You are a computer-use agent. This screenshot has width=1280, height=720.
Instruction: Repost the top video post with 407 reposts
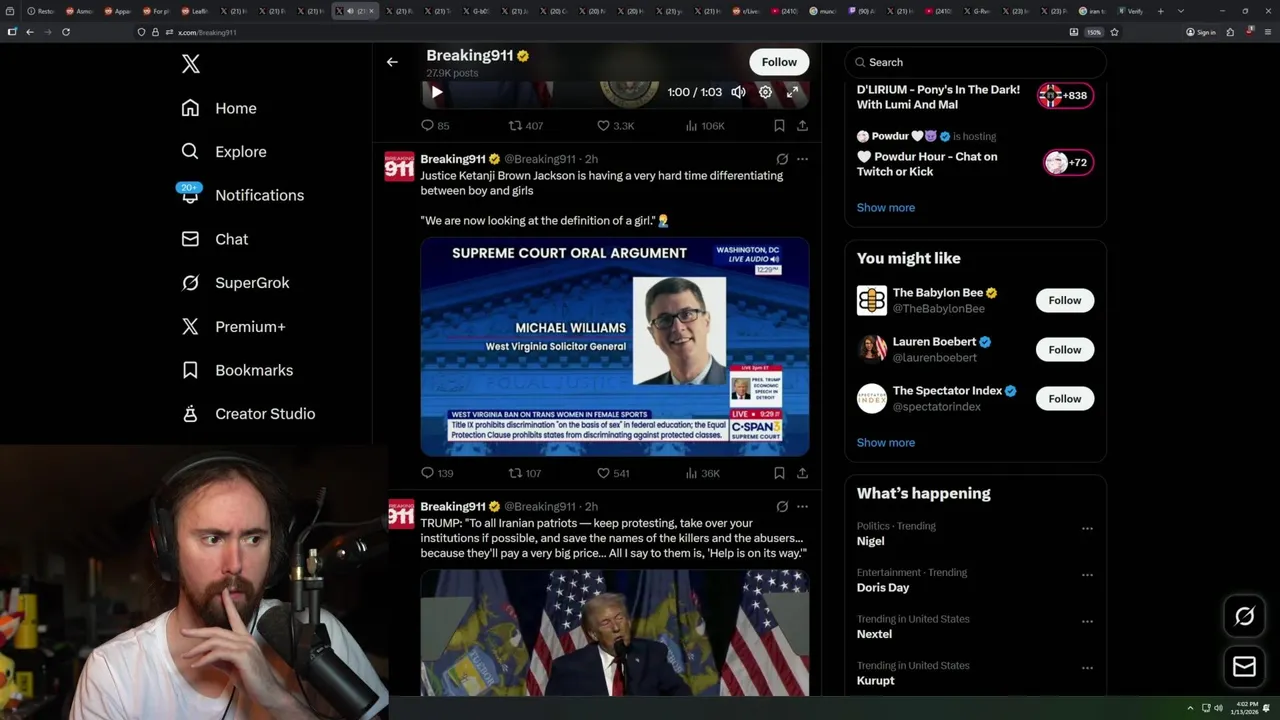pos(526,126)
